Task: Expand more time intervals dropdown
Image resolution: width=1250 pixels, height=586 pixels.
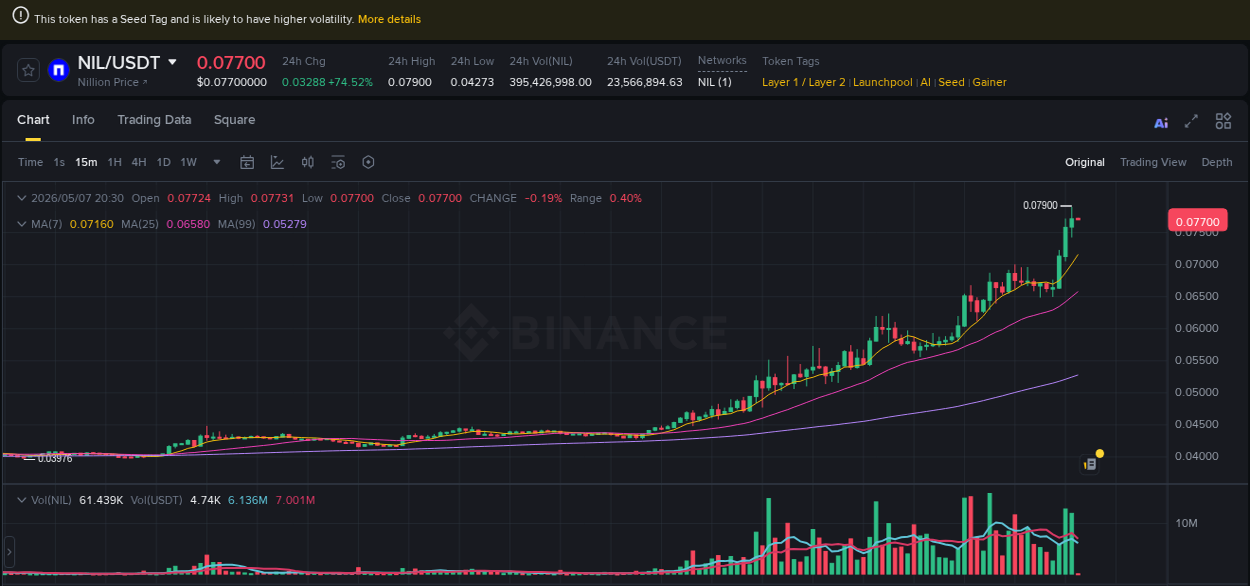Action: point(215,162)
